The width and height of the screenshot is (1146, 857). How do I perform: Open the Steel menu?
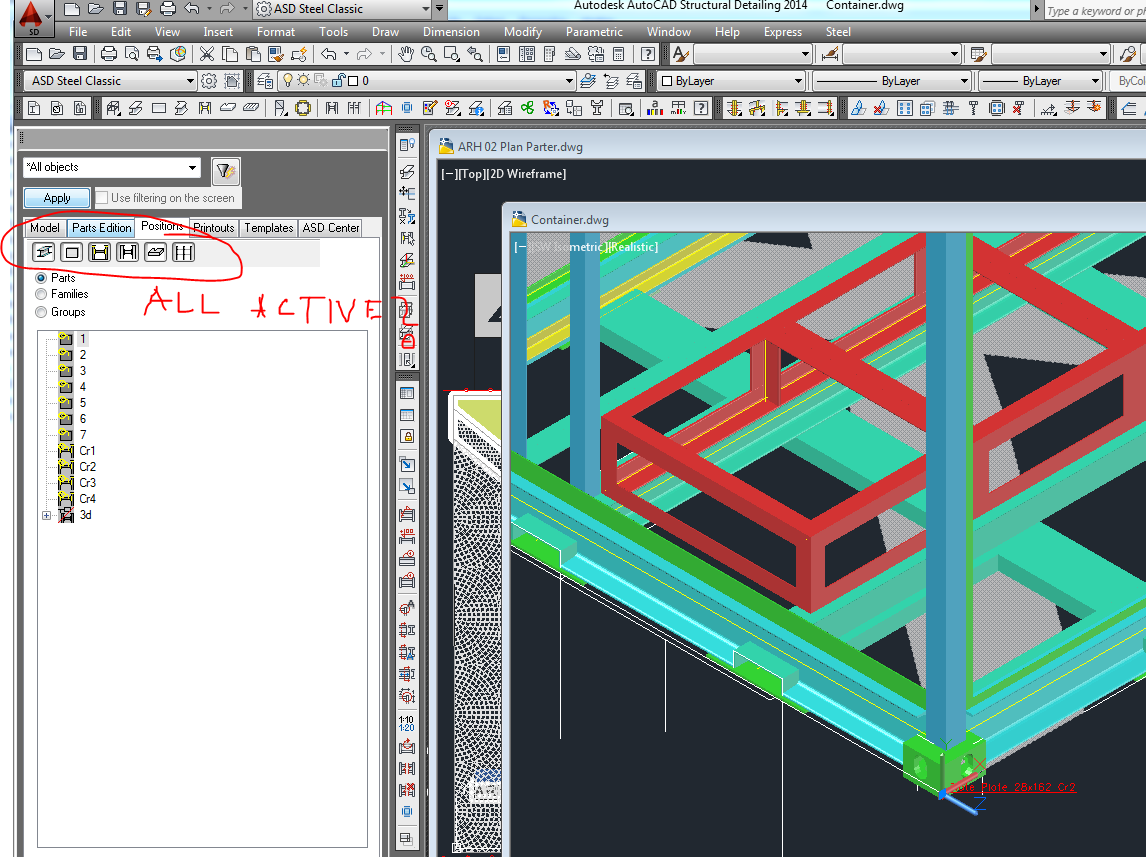point(838,31)
